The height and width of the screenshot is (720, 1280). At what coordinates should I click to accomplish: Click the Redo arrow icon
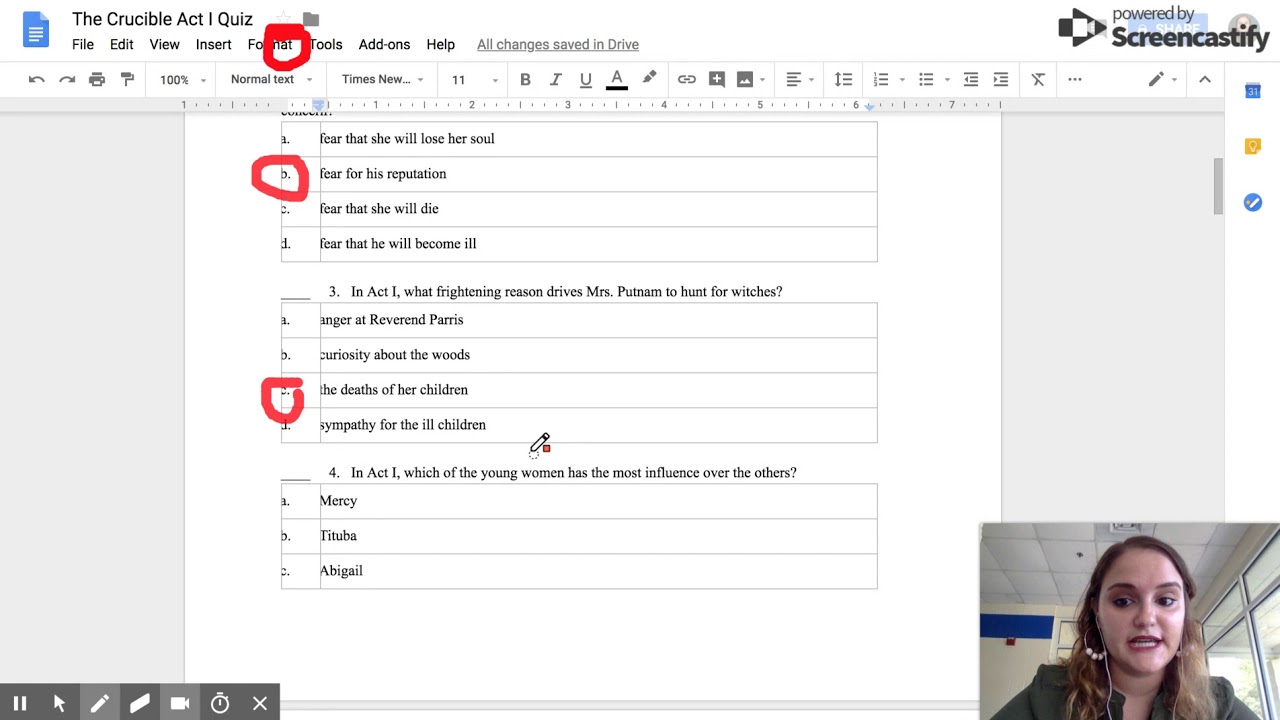[67, 80]
